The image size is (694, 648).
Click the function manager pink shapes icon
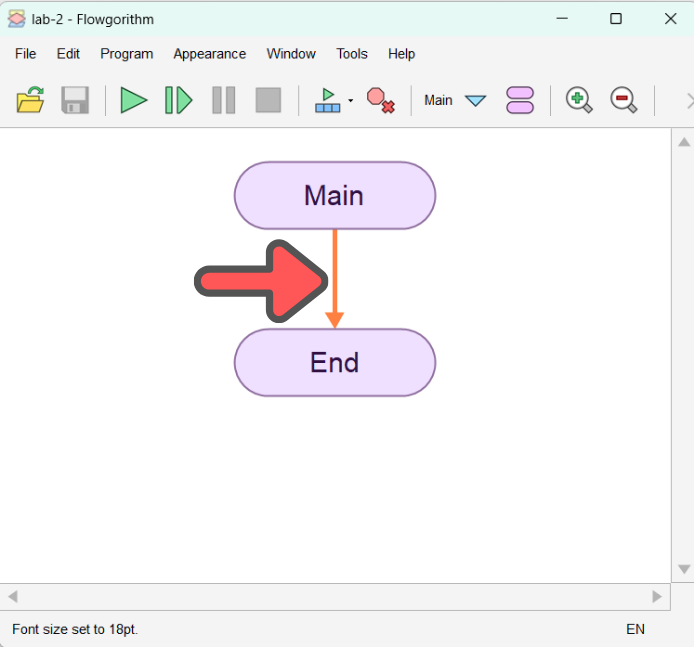click(x=520, y=100)
